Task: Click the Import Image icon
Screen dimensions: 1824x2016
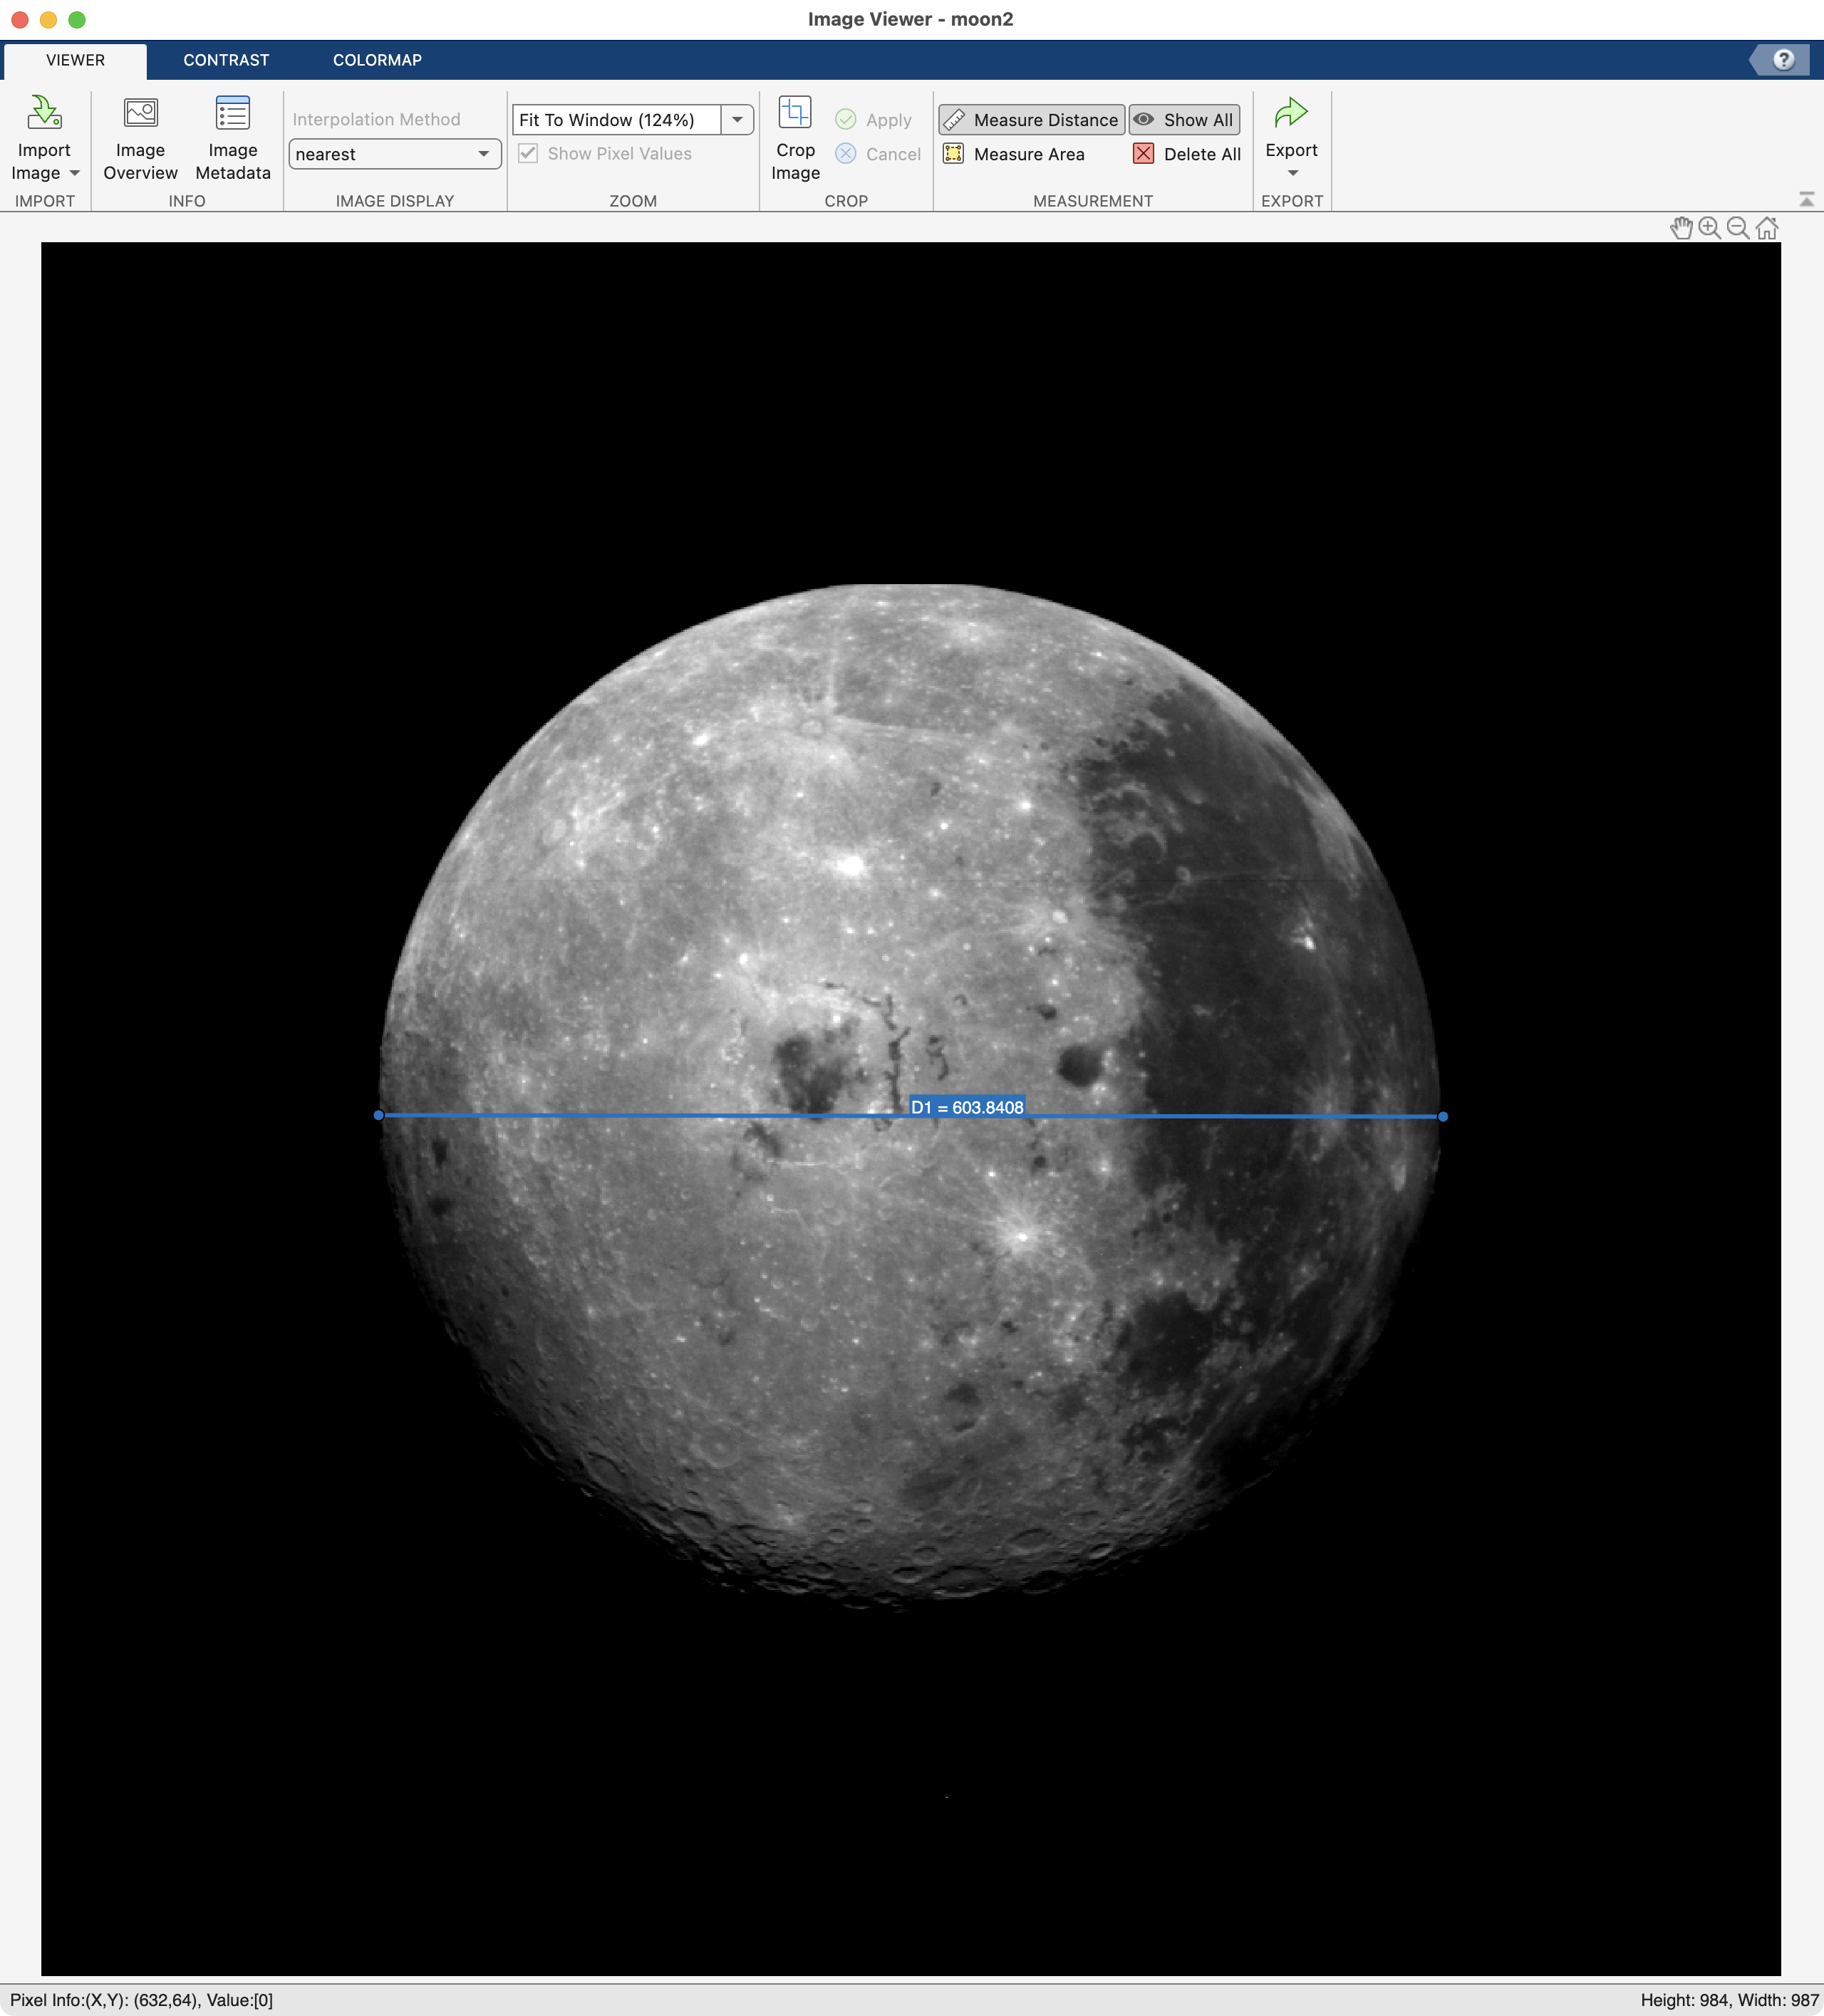Action: pyautogui.click(x=44, y=113)
